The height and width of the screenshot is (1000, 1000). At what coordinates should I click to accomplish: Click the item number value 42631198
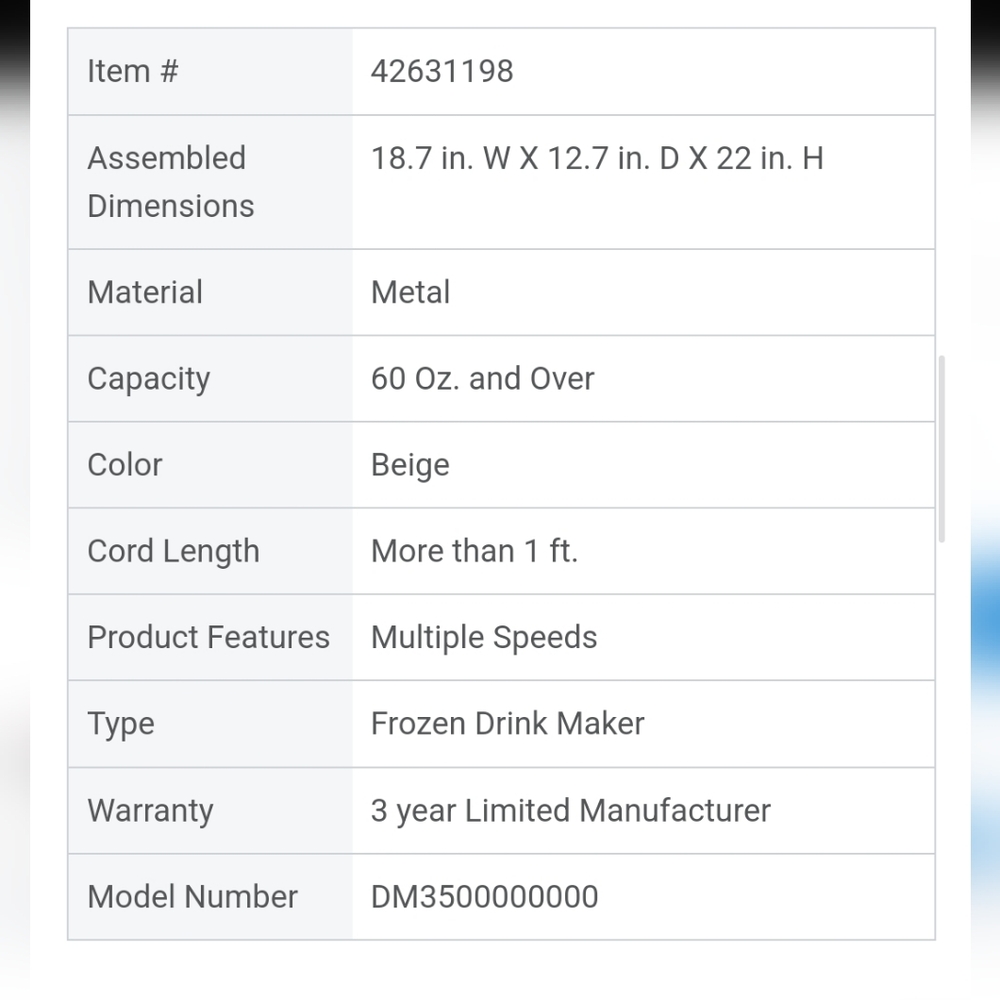pos(442,72)
